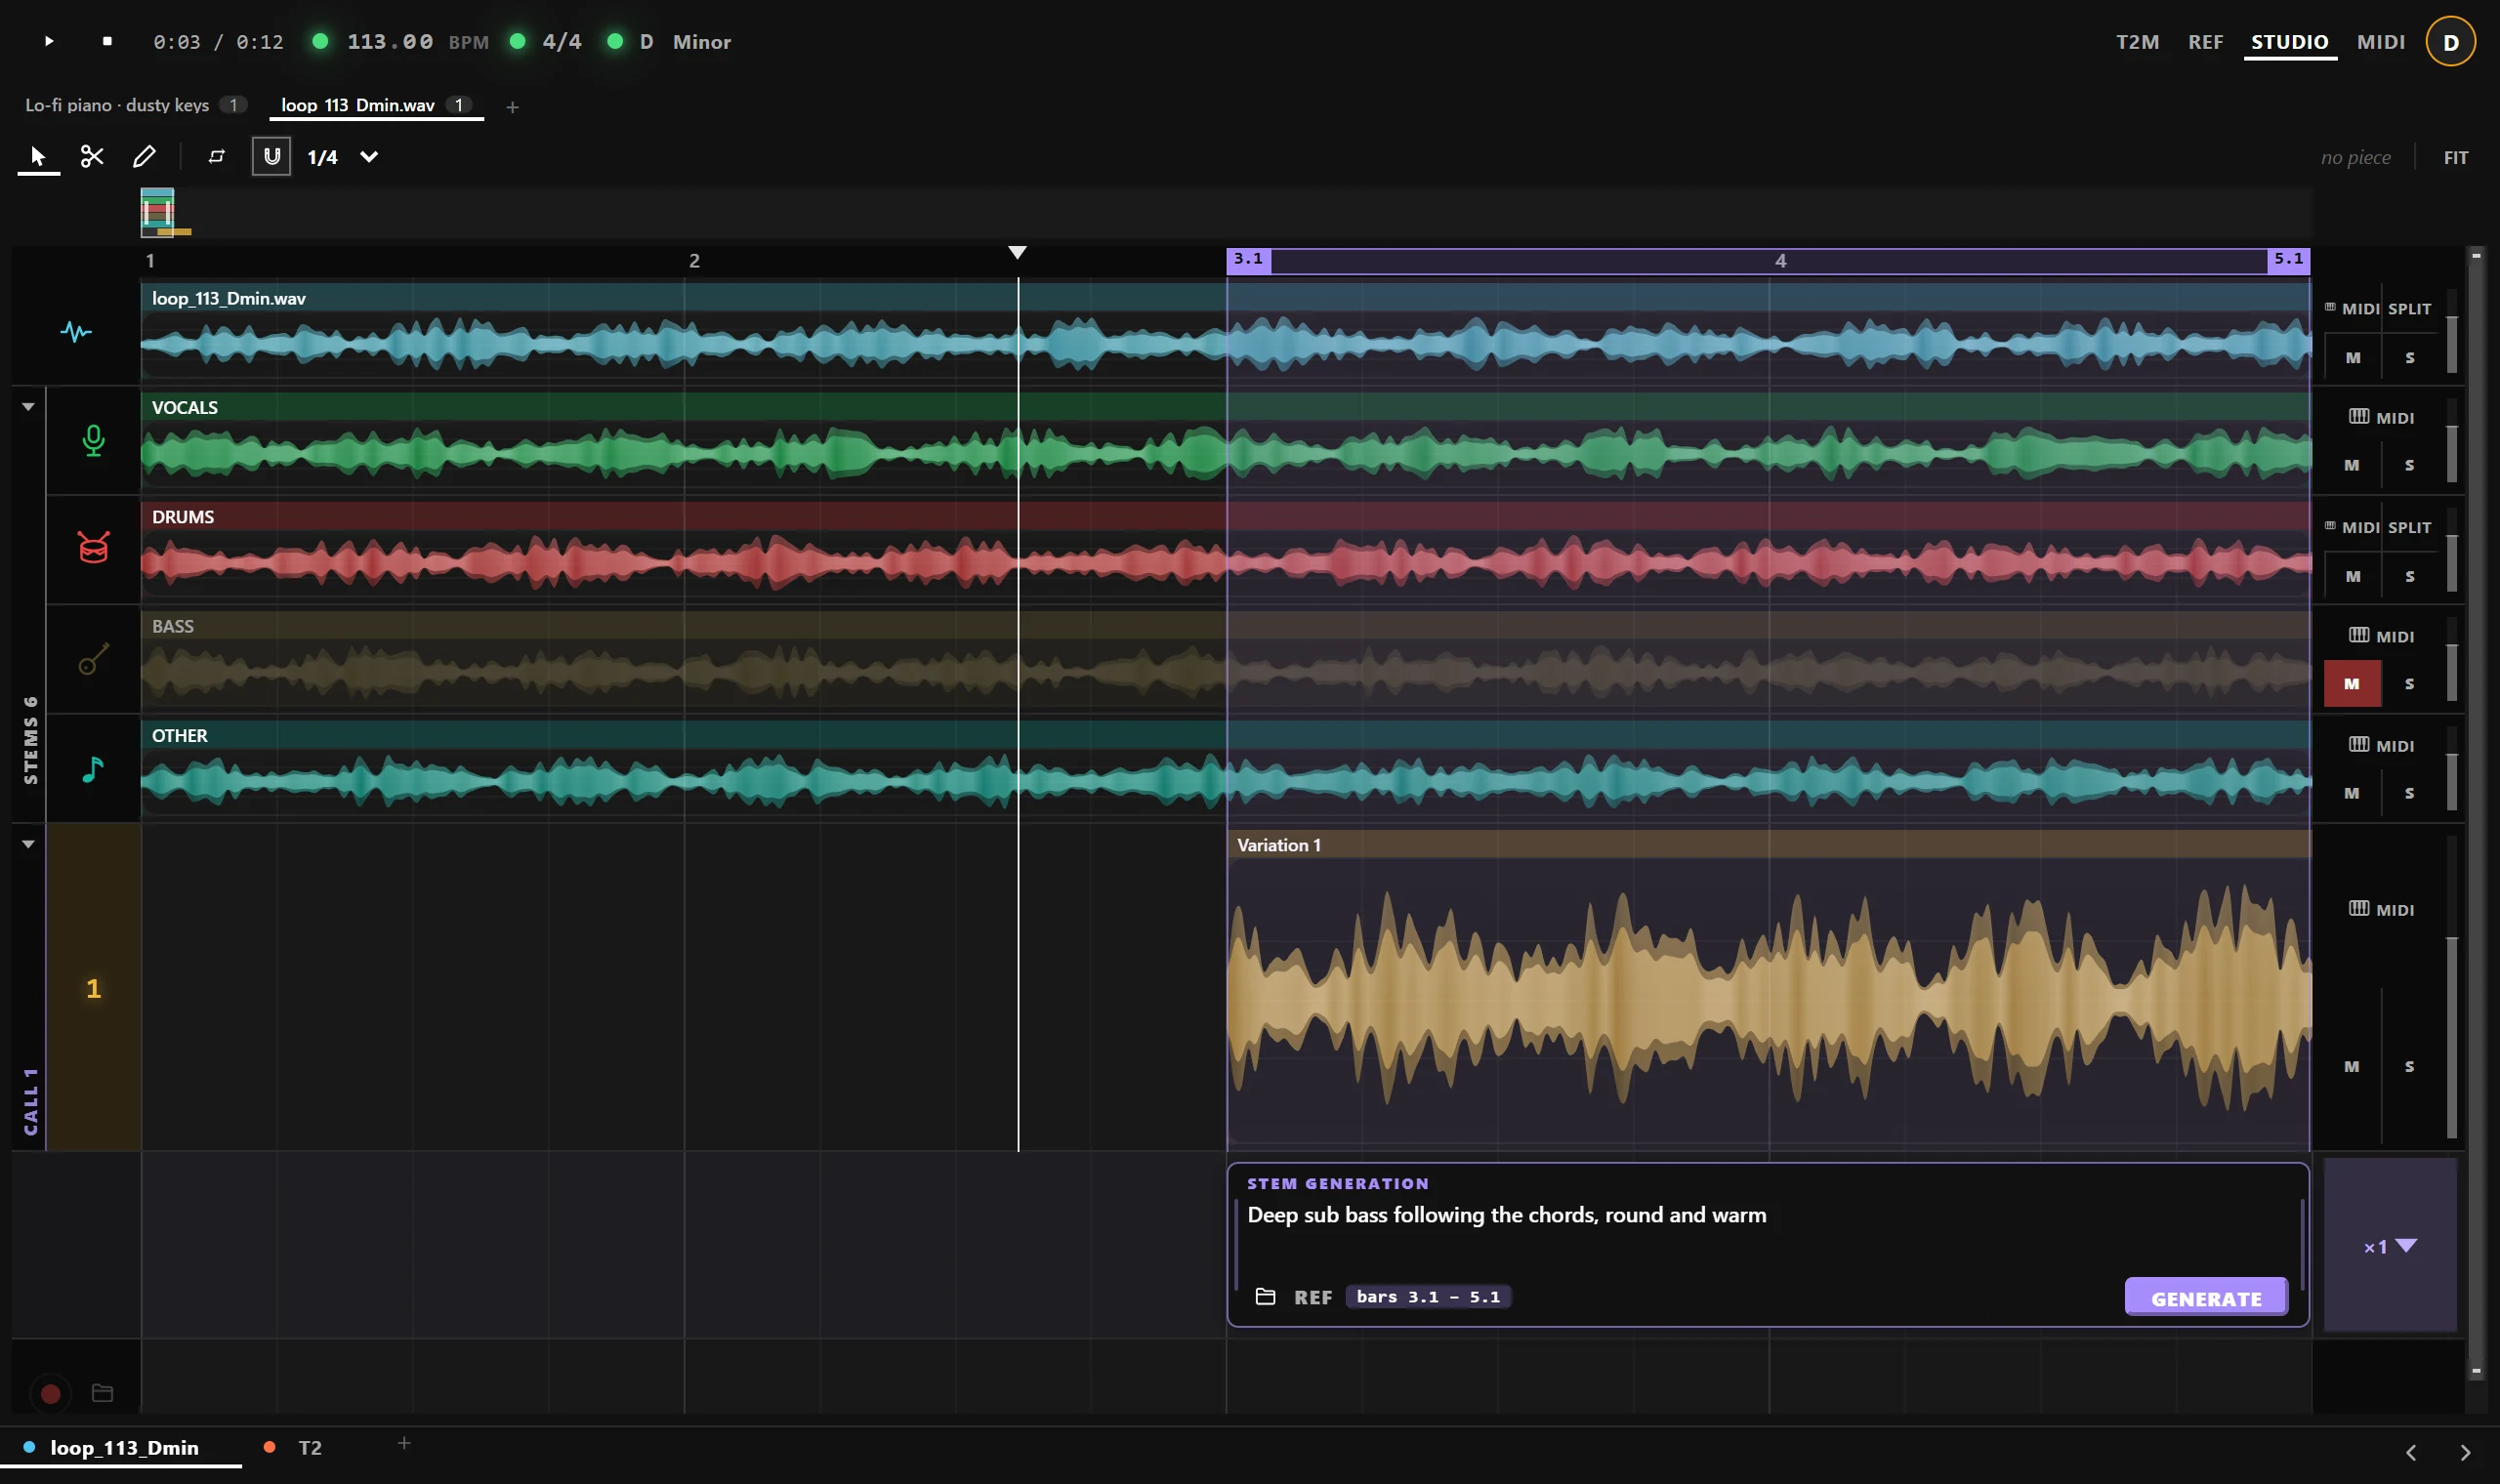The image size is (2500, 1484).
Task: Click the waveform icon of loop_113_Dmin.wav track
Action: pyautogui.click(x=76, y=331)
